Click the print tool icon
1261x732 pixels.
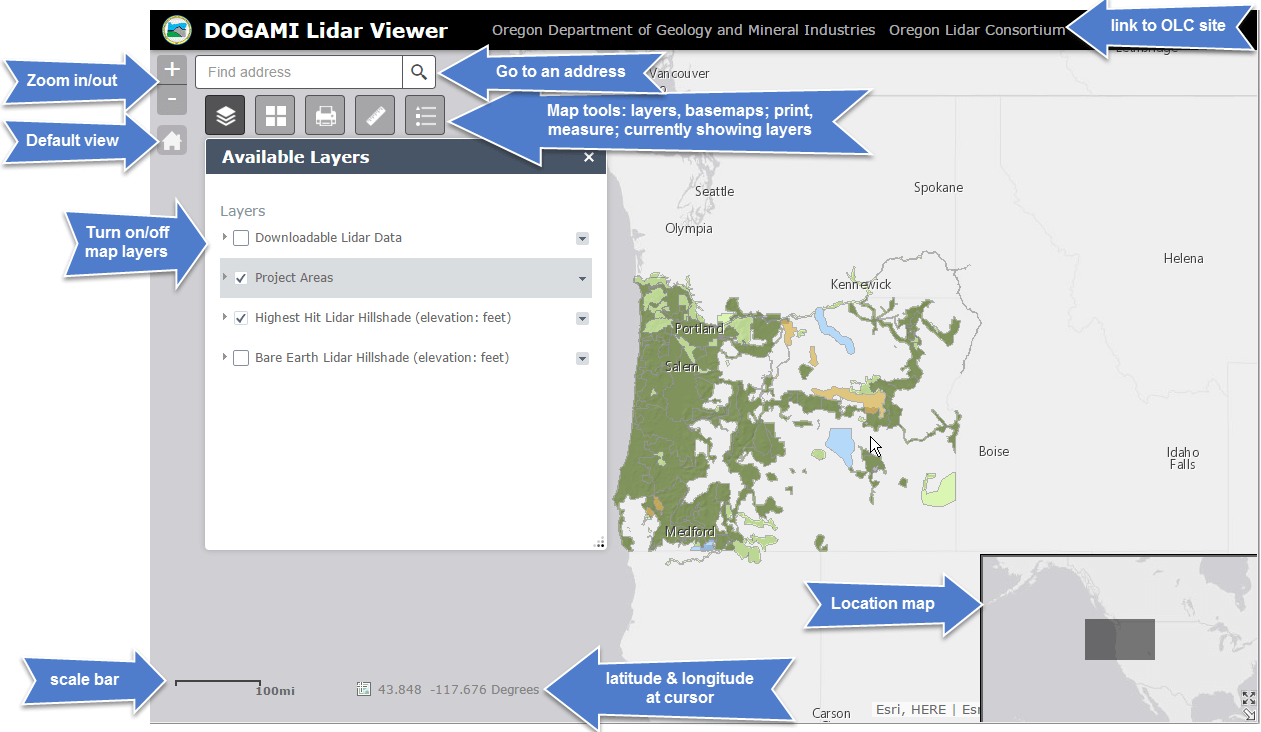click(x=325, y=116)
